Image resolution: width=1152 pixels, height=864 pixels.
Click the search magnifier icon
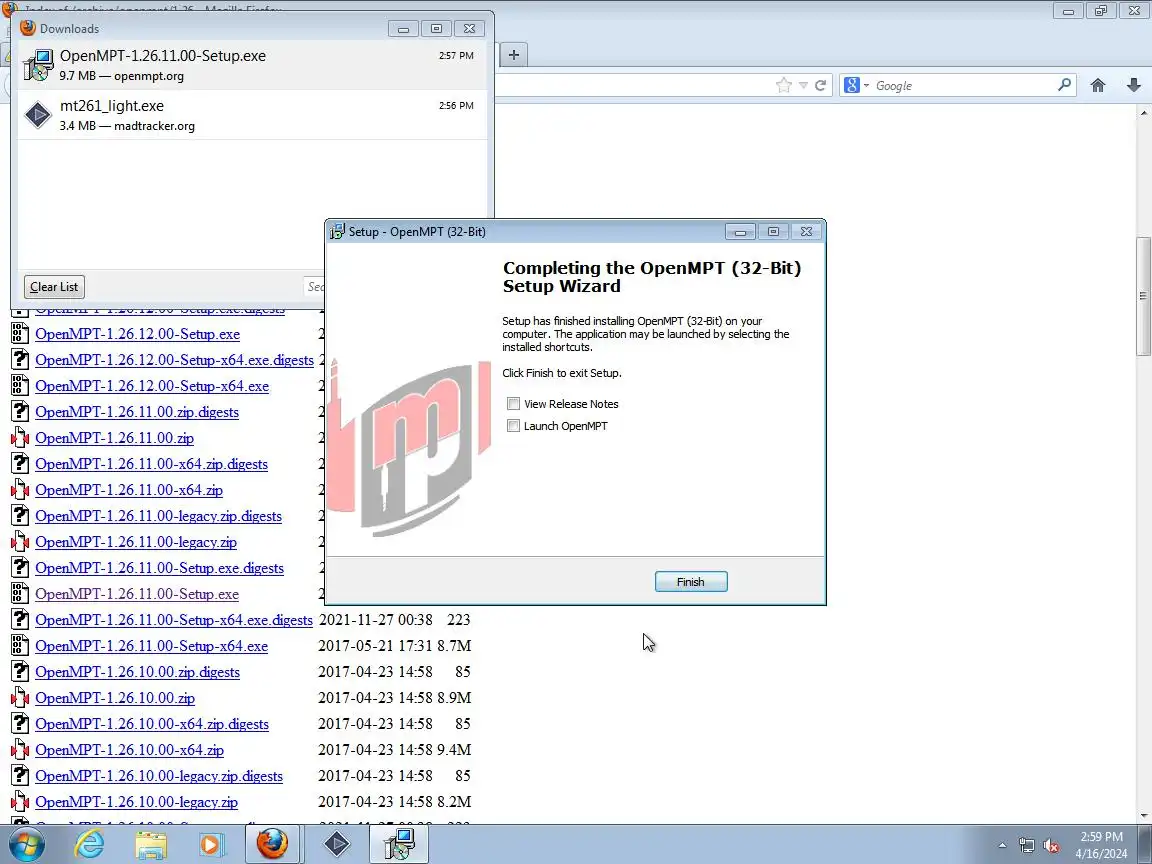click(1064, 85)
